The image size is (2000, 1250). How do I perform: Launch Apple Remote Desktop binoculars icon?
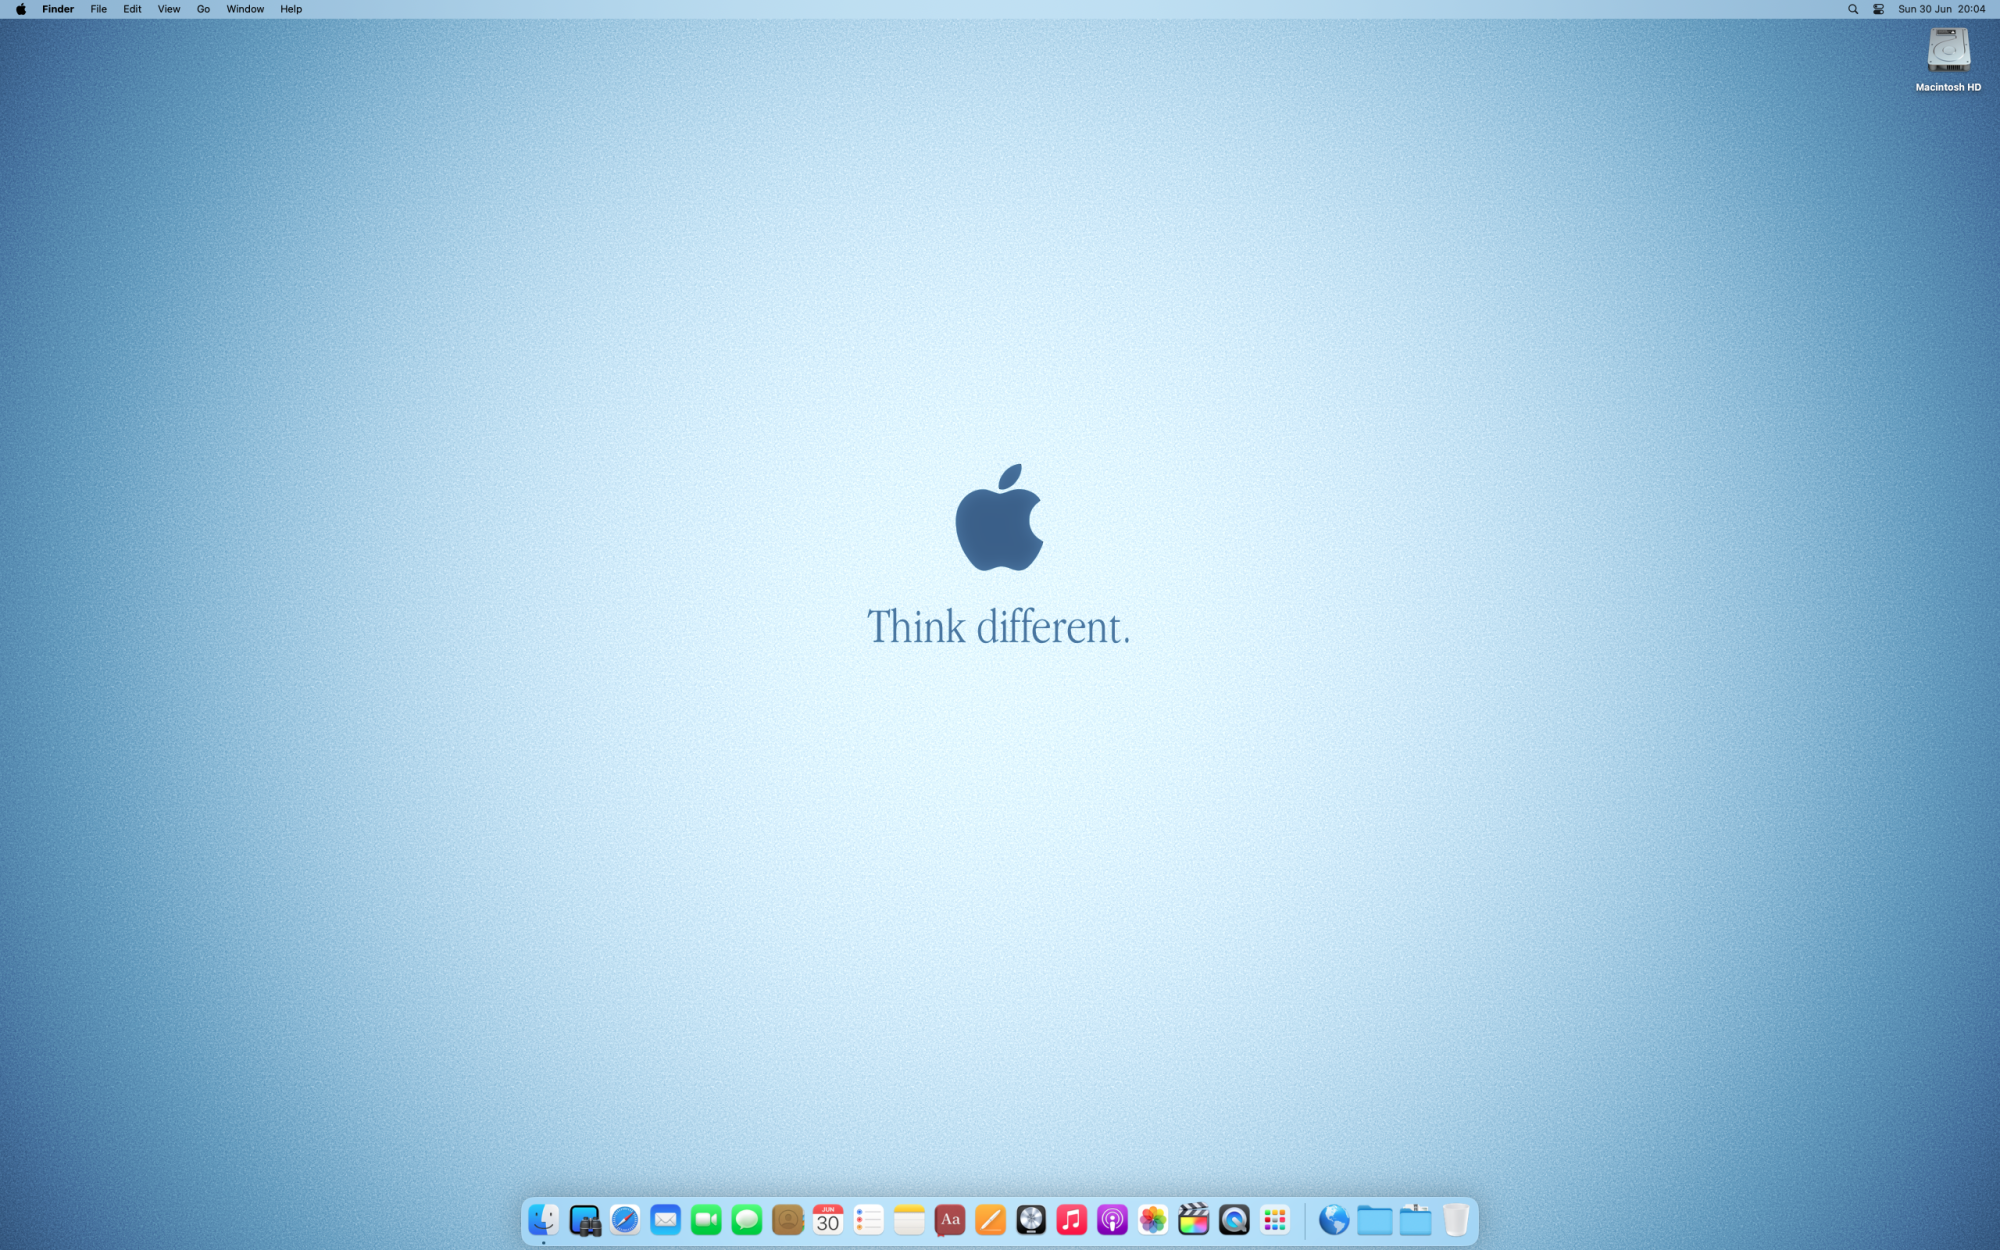pyautogui.click(x=585, y=1220)
